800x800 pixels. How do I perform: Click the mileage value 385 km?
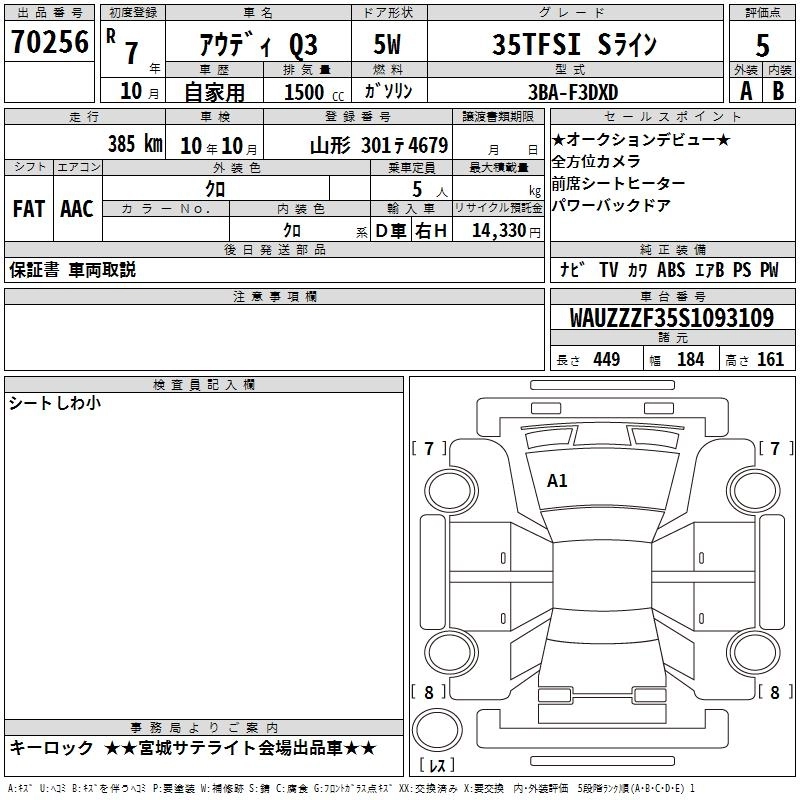pyautogui.click(x=135, y=143)
